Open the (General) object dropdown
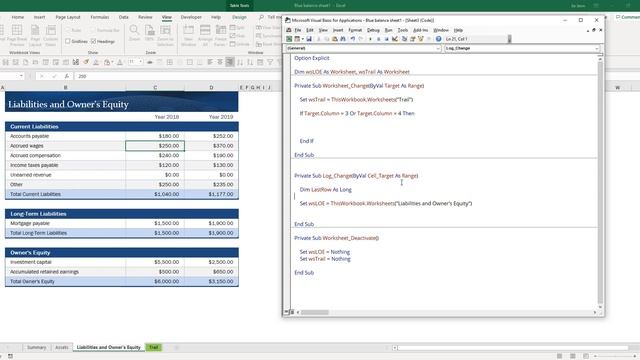This screenshot has width=640, height=360. 438,48
